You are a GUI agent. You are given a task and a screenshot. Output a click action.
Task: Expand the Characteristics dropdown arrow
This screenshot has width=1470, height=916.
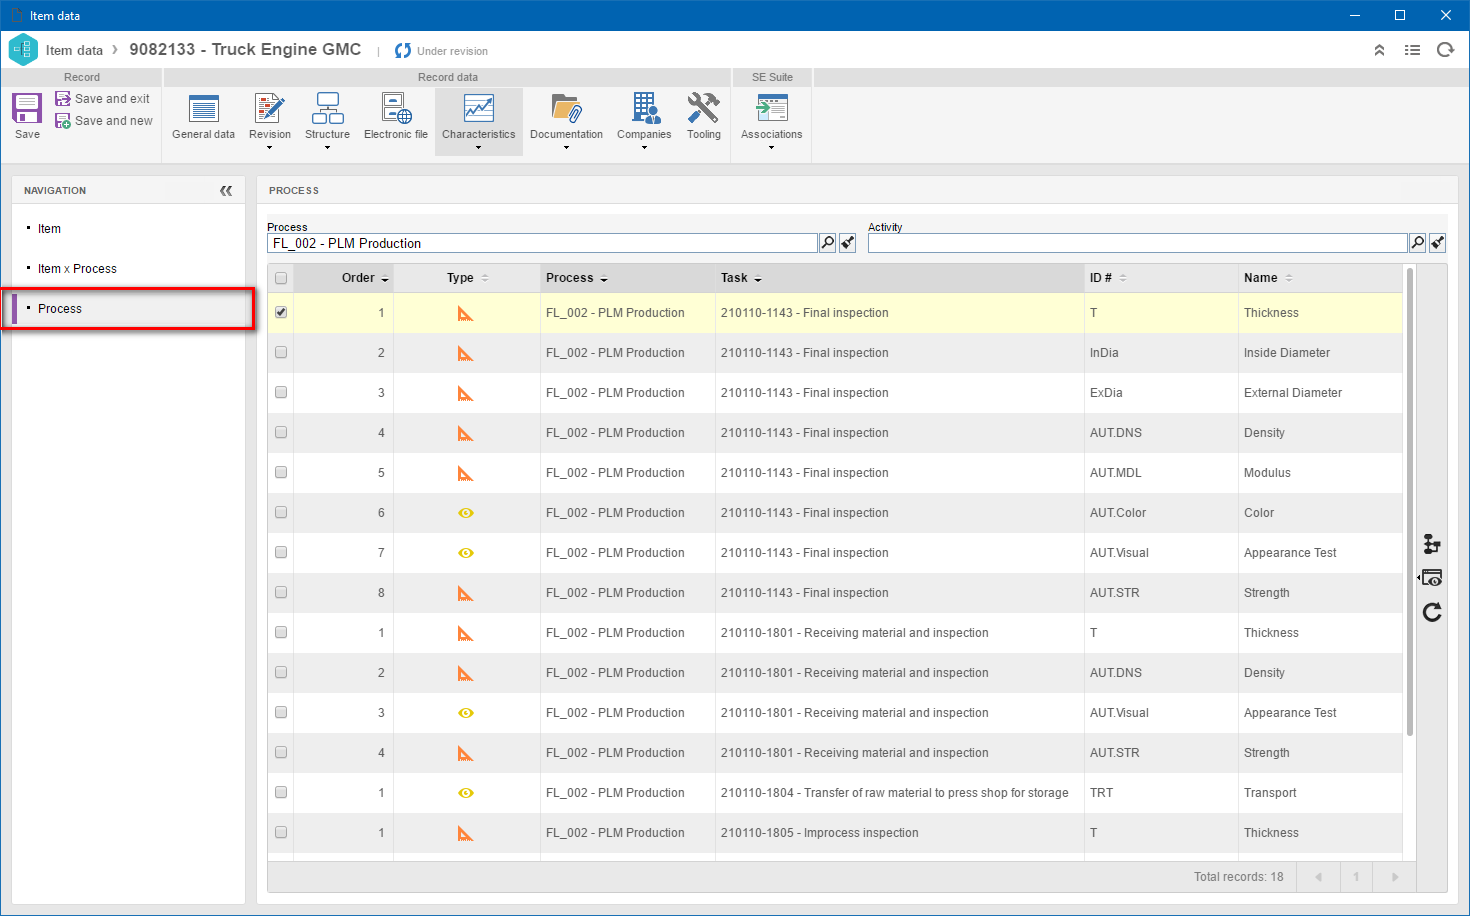[x=479, y=148]
